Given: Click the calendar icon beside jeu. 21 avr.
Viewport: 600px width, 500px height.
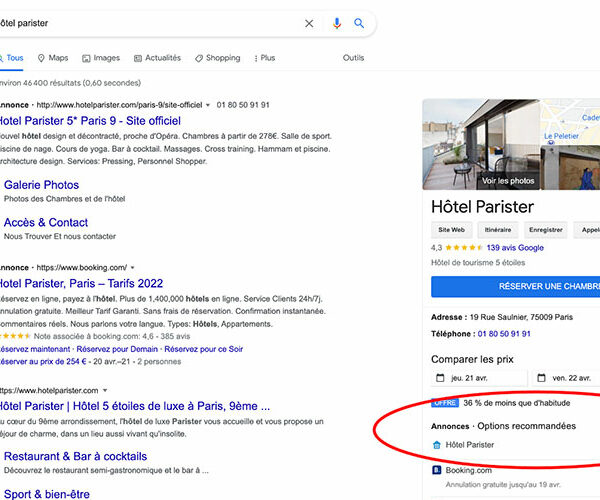Looking at the screenshot, I should [x=440, y=378].
